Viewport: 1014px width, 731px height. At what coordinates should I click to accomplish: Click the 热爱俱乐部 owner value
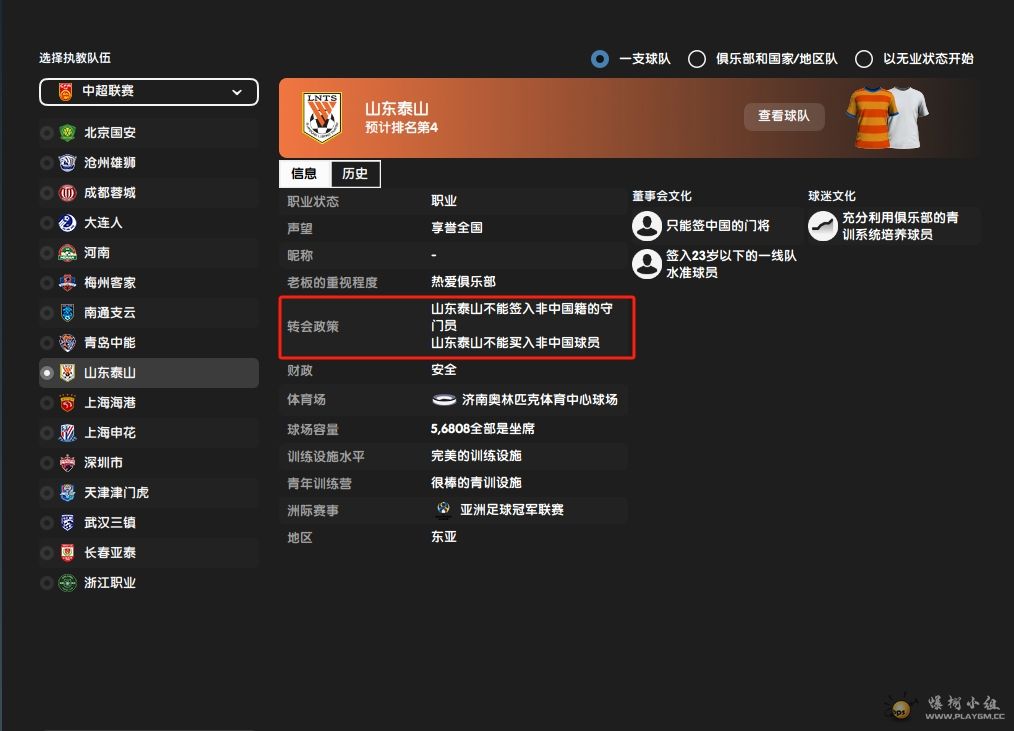click(464, 282)
